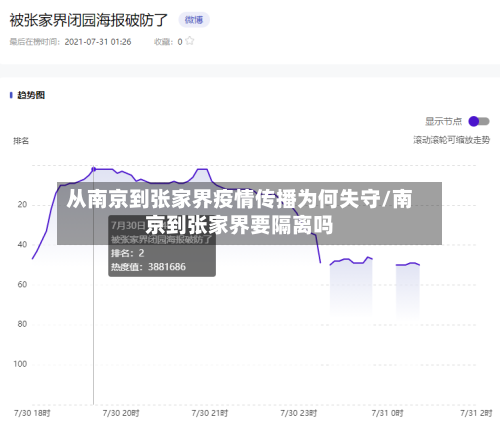
Task: Click the 显示节点 label text
Action: tap(443, 121)
